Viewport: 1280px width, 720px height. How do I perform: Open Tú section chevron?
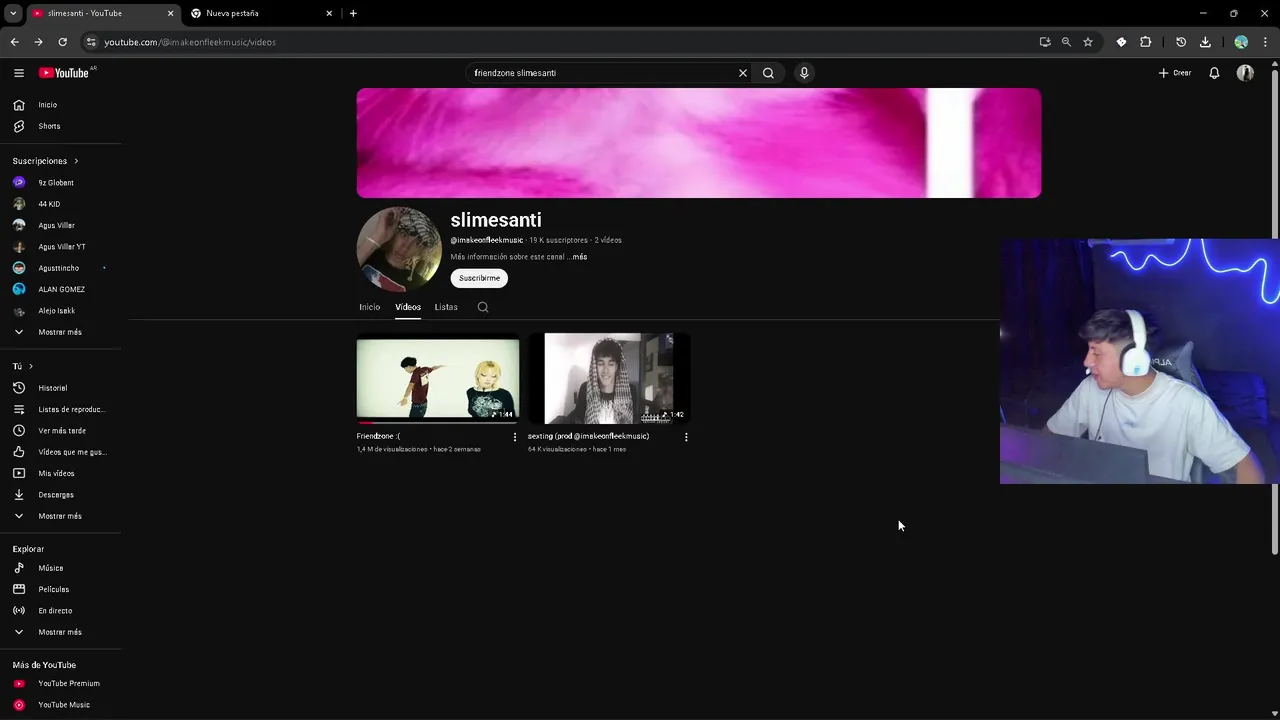[x=31, y=366]
